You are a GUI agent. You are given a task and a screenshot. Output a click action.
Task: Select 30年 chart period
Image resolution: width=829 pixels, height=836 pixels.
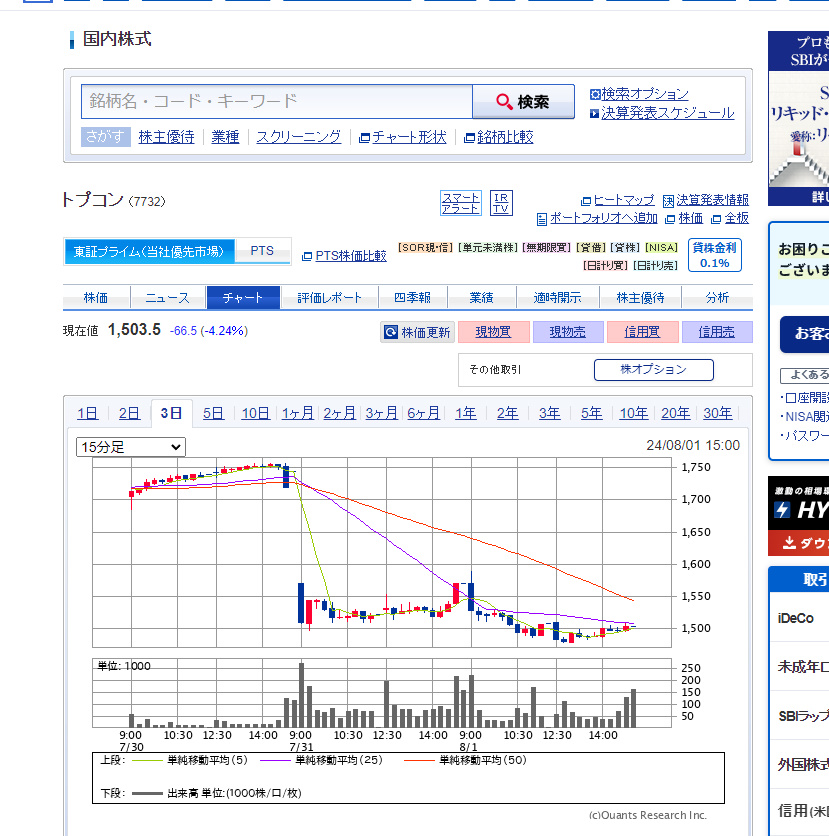tap(718, 413)
